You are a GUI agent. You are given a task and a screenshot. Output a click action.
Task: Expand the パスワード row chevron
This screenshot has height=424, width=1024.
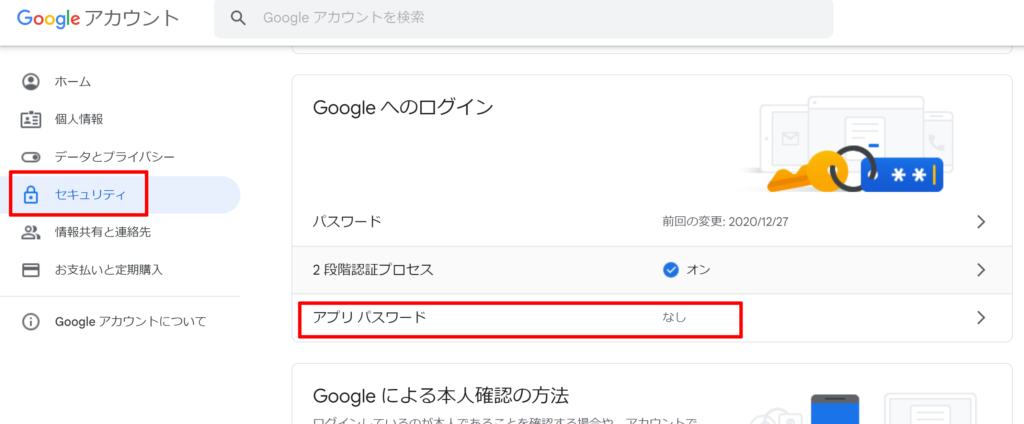click(981, 221)
